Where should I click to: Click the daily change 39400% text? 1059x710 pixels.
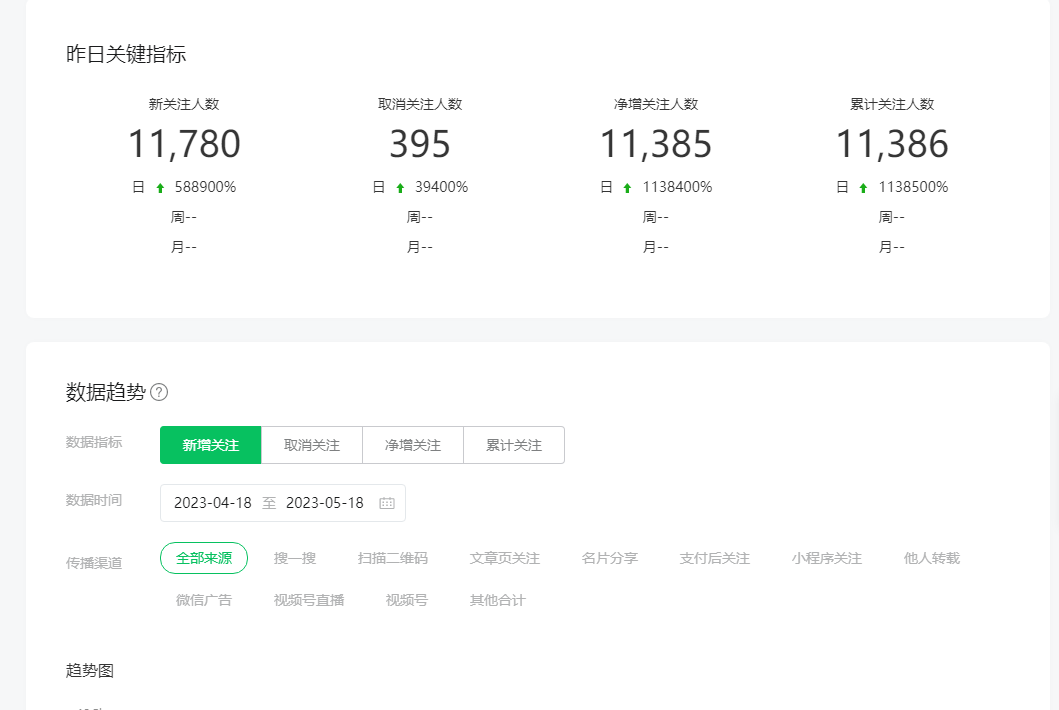pos(442,187)
